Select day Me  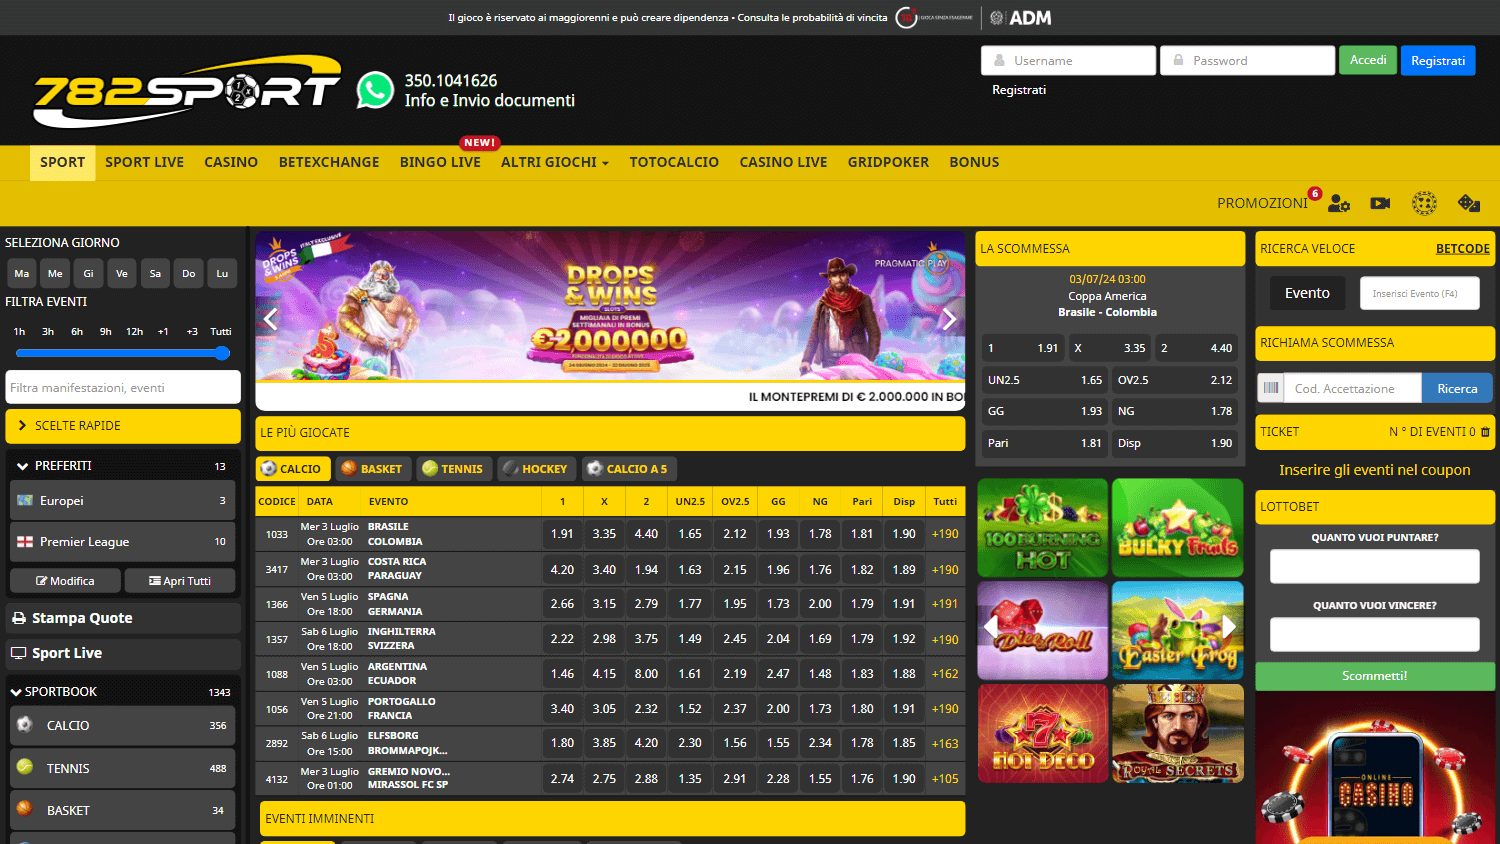(55, 273)
